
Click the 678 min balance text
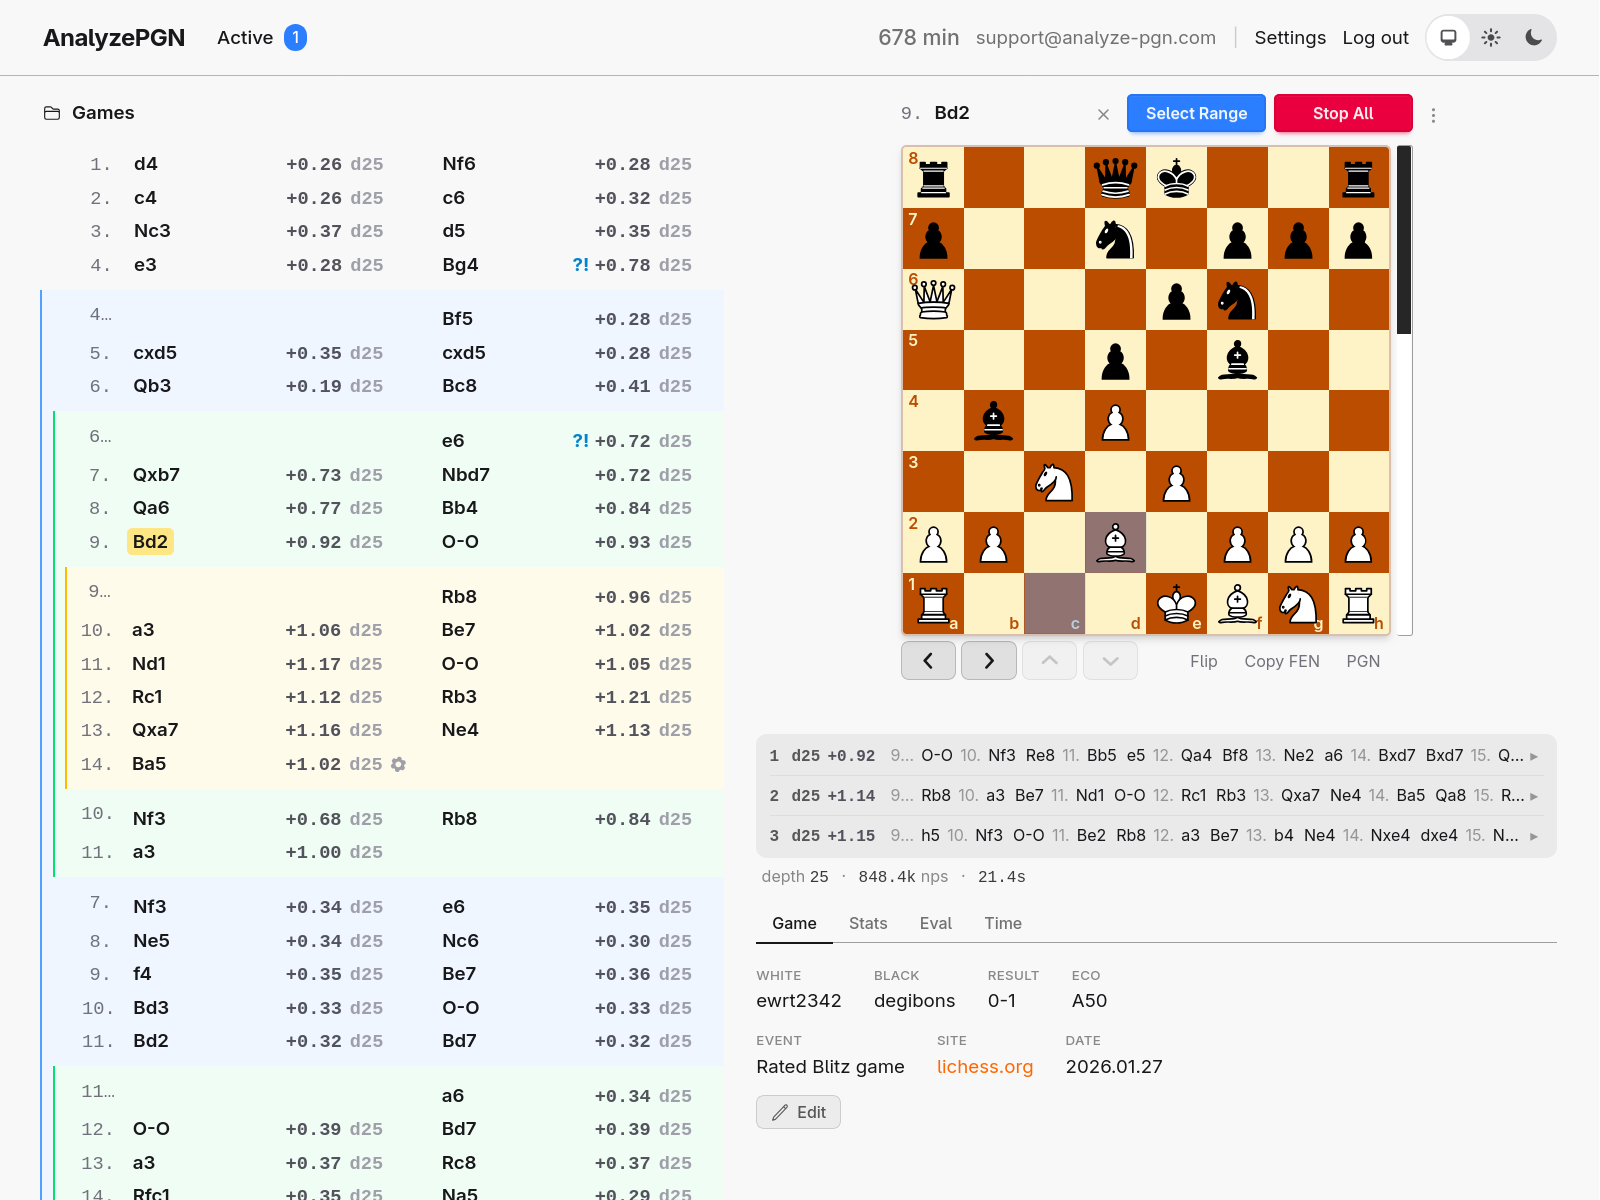click(918, 38)
